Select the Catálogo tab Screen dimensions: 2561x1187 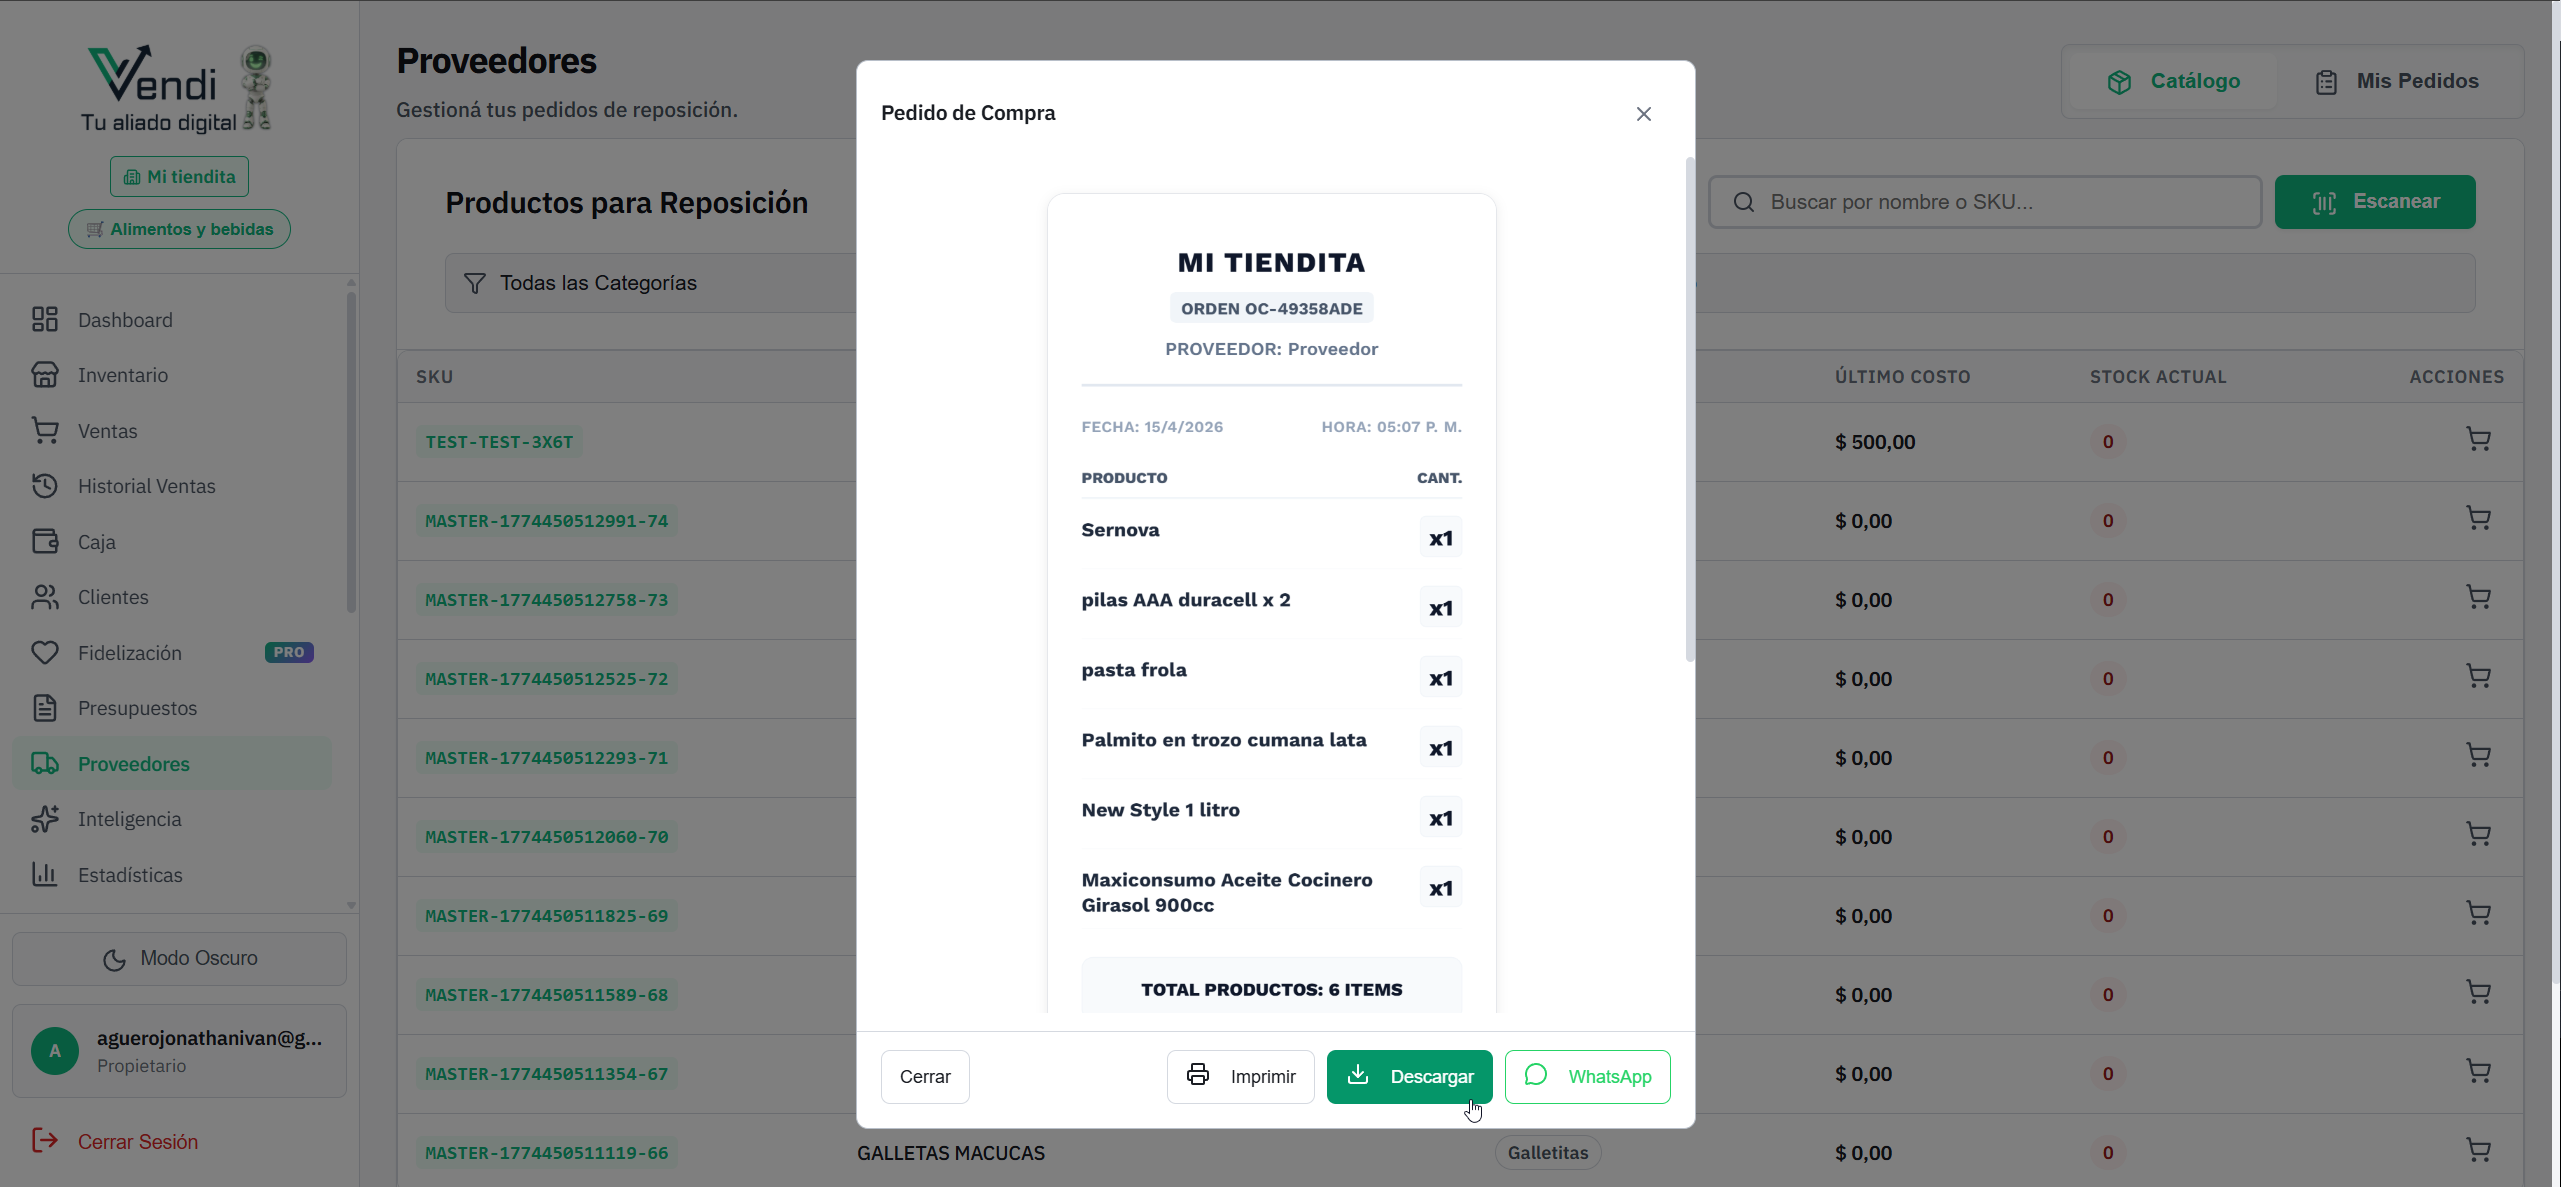[2174, 81]
